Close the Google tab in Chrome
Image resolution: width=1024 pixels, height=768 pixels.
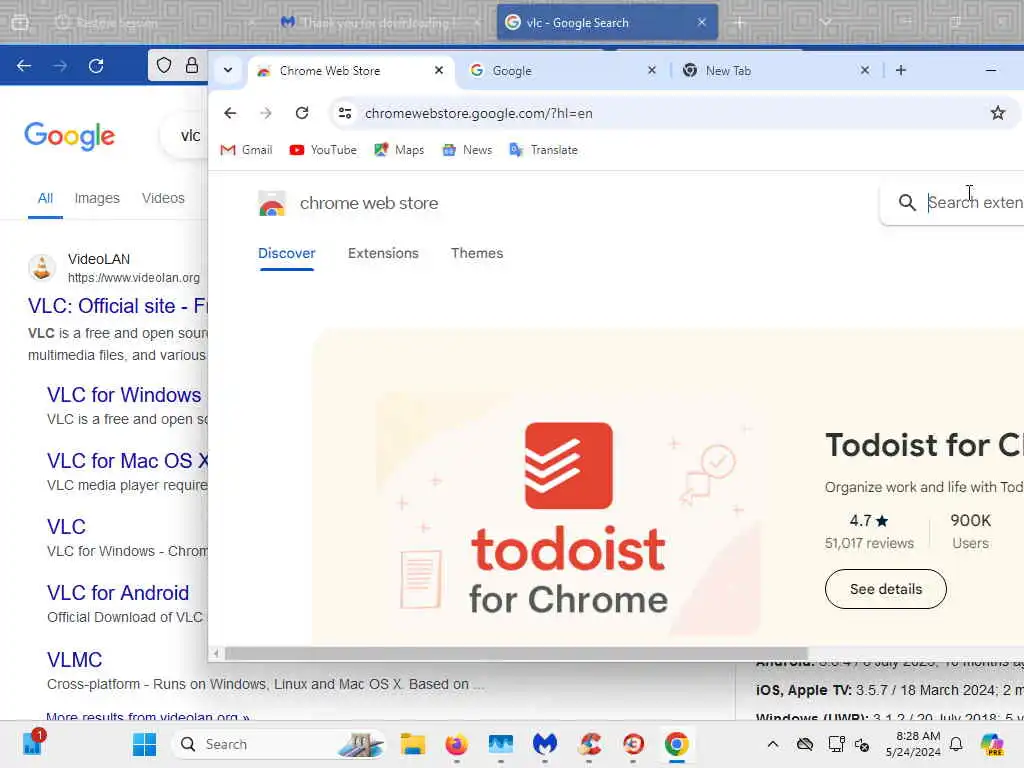(x=652, y=70)
